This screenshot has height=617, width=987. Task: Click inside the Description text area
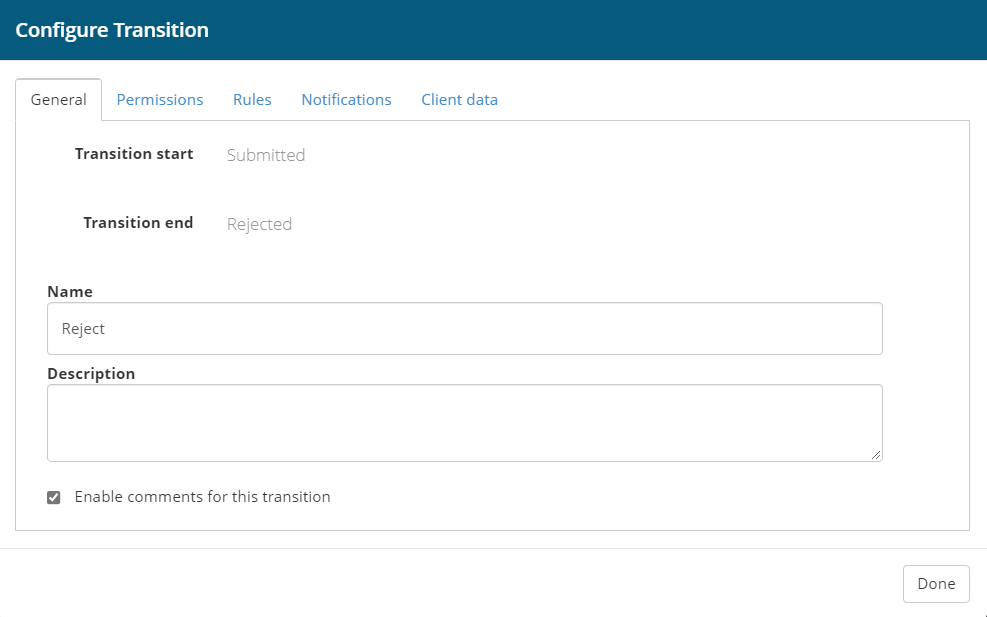pyautogui.click(x=464, y=422)
